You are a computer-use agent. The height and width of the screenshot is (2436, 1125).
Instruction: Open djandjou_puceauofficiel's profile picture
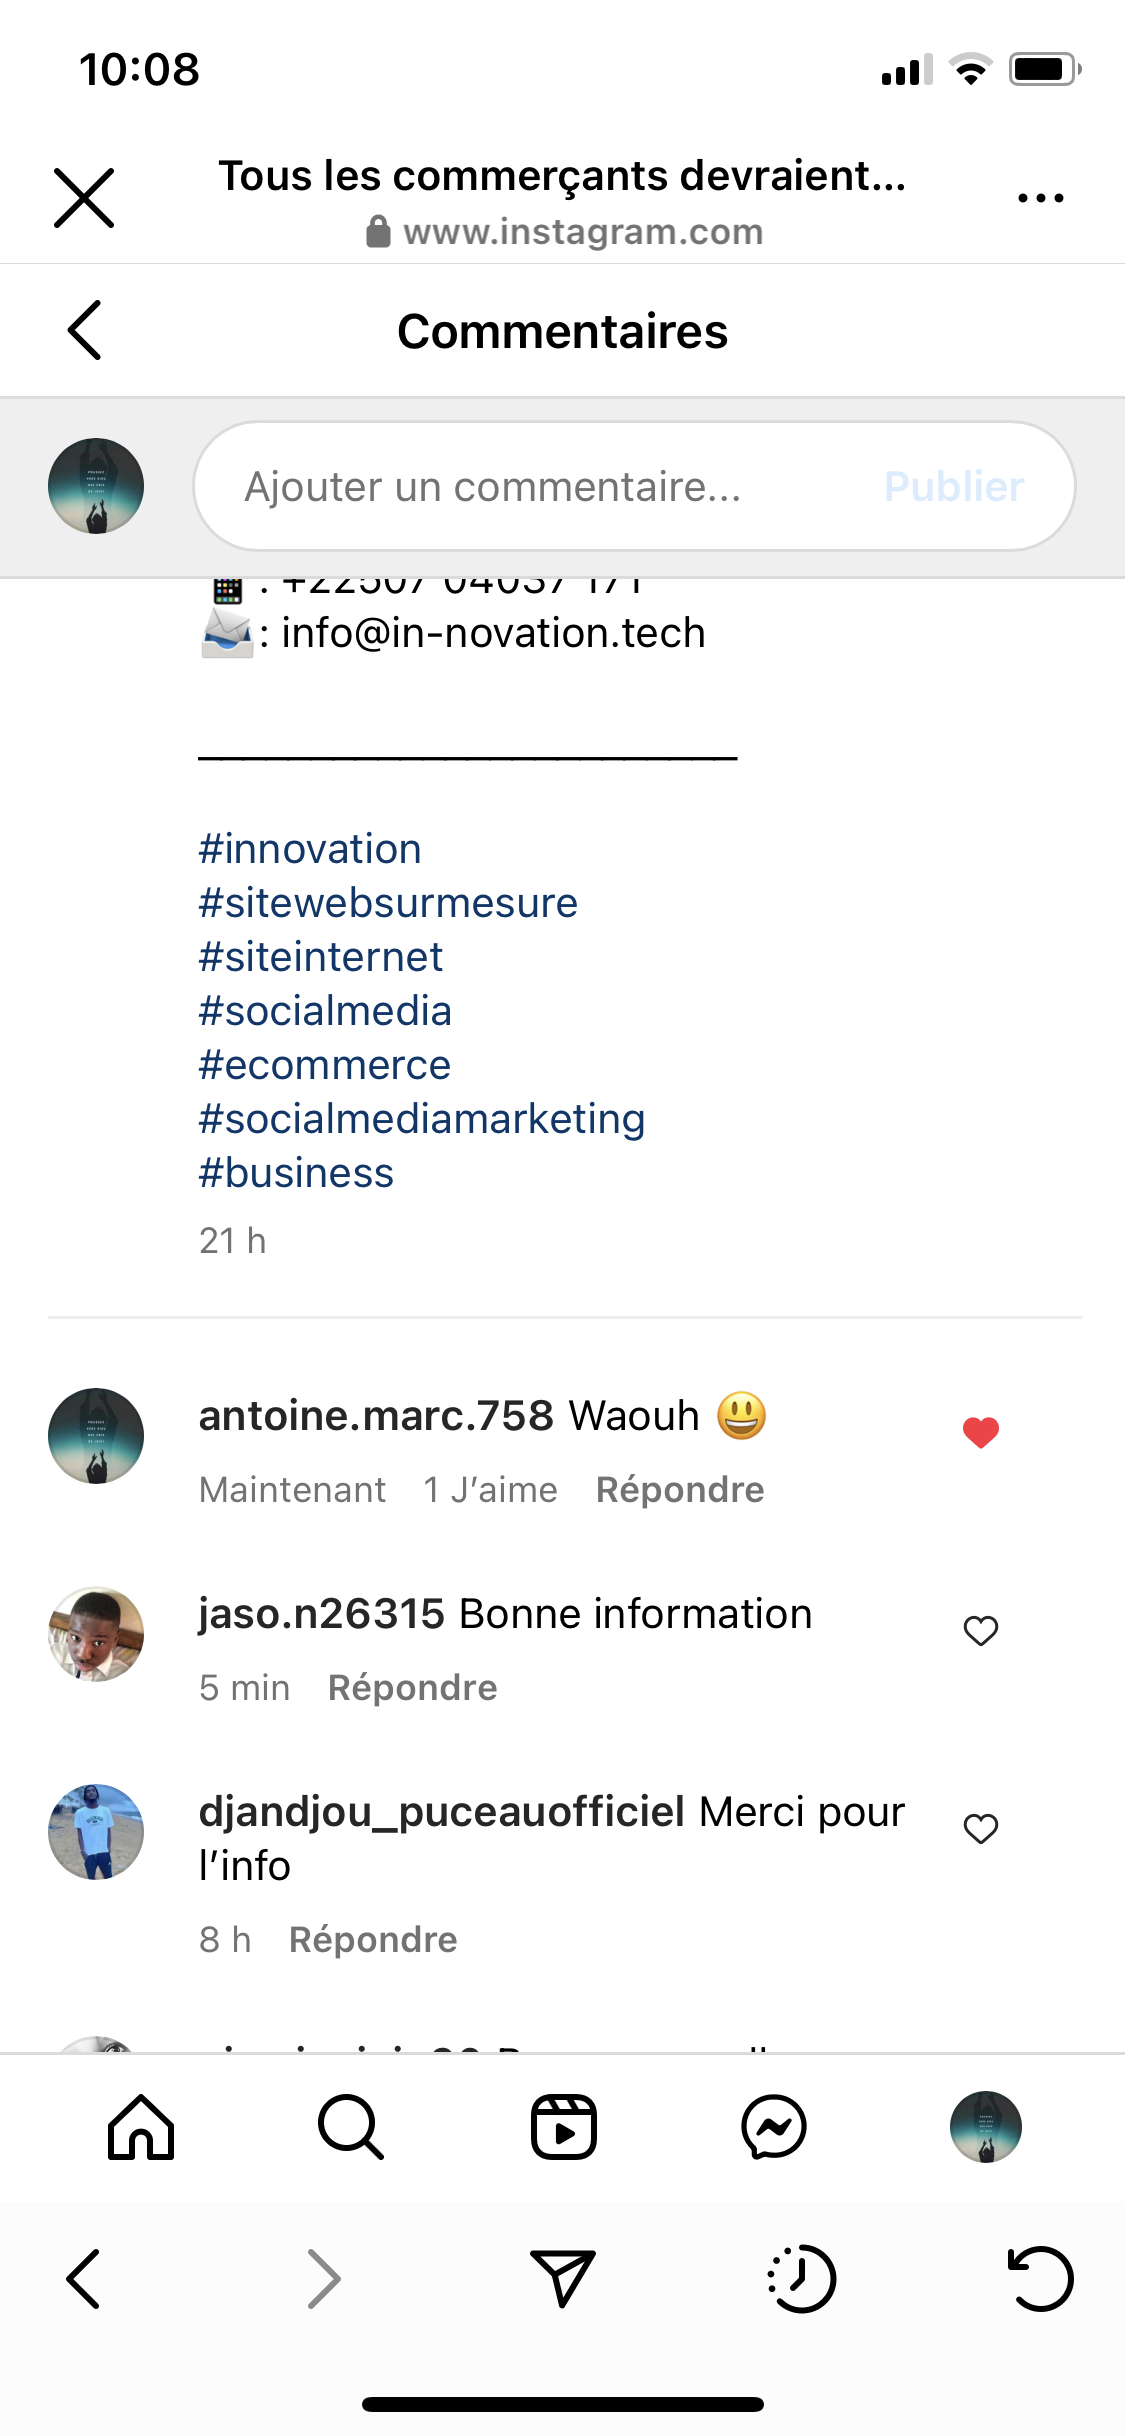pyautogui.click(x=96, y=1832)
